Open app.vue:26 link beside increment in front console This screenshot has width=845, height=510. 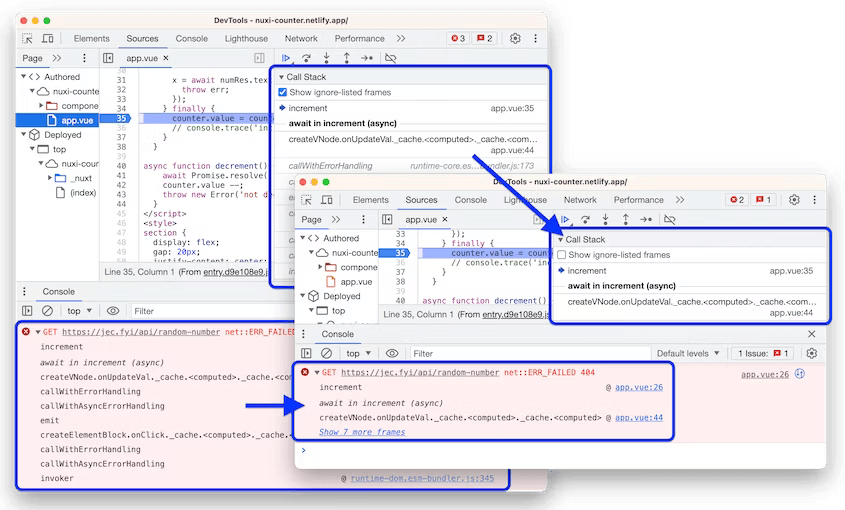(639, 387)
